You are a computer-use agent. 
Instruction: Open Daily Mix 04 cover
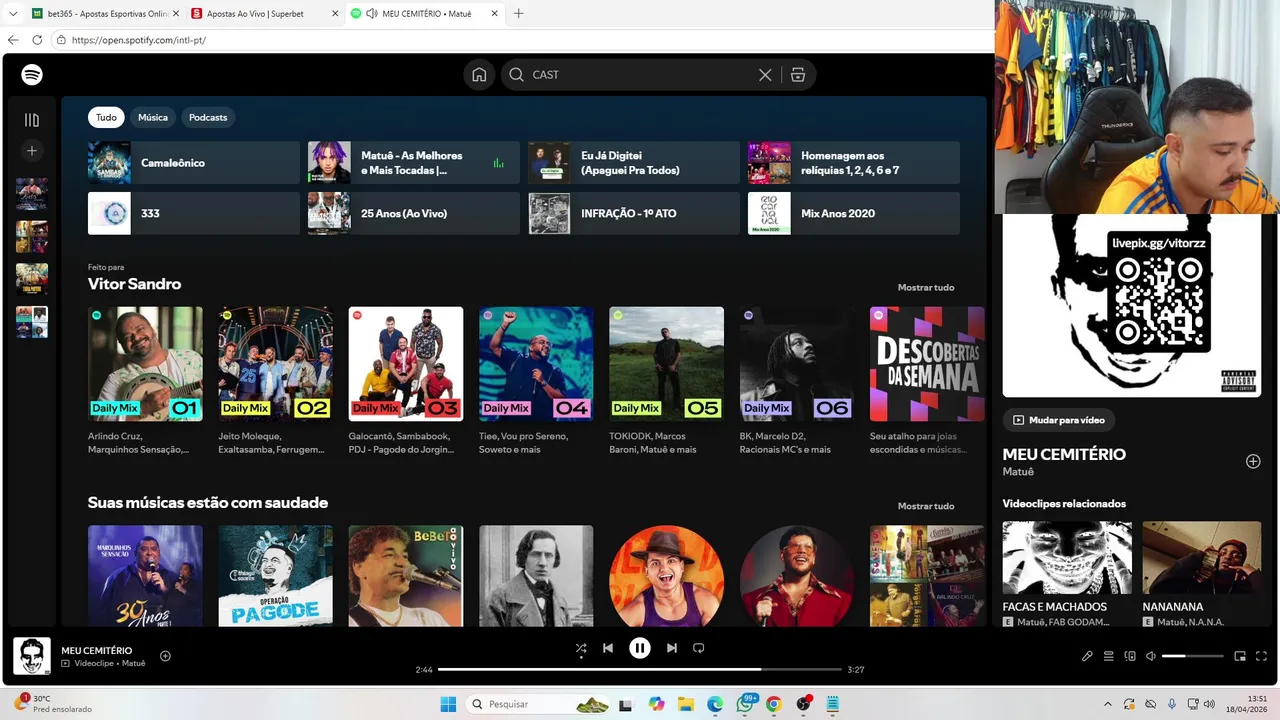536,364
